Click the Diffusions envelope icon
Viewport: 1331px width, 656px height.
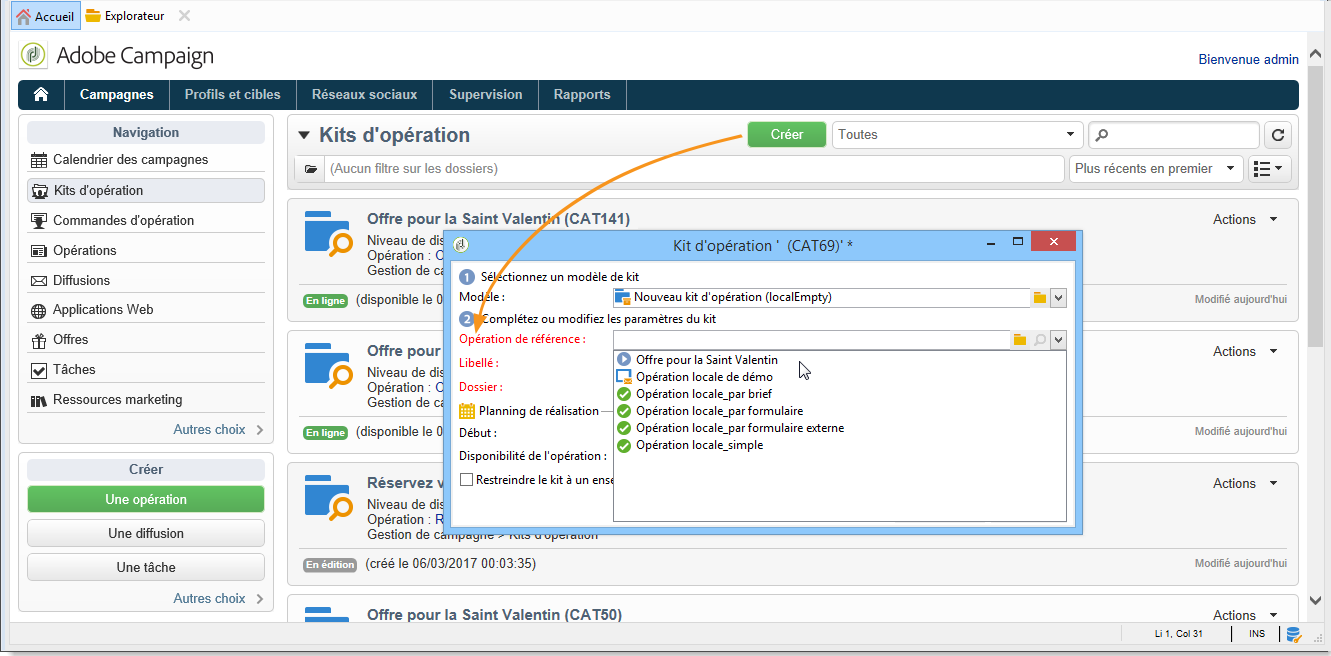[x=39, y=281]
